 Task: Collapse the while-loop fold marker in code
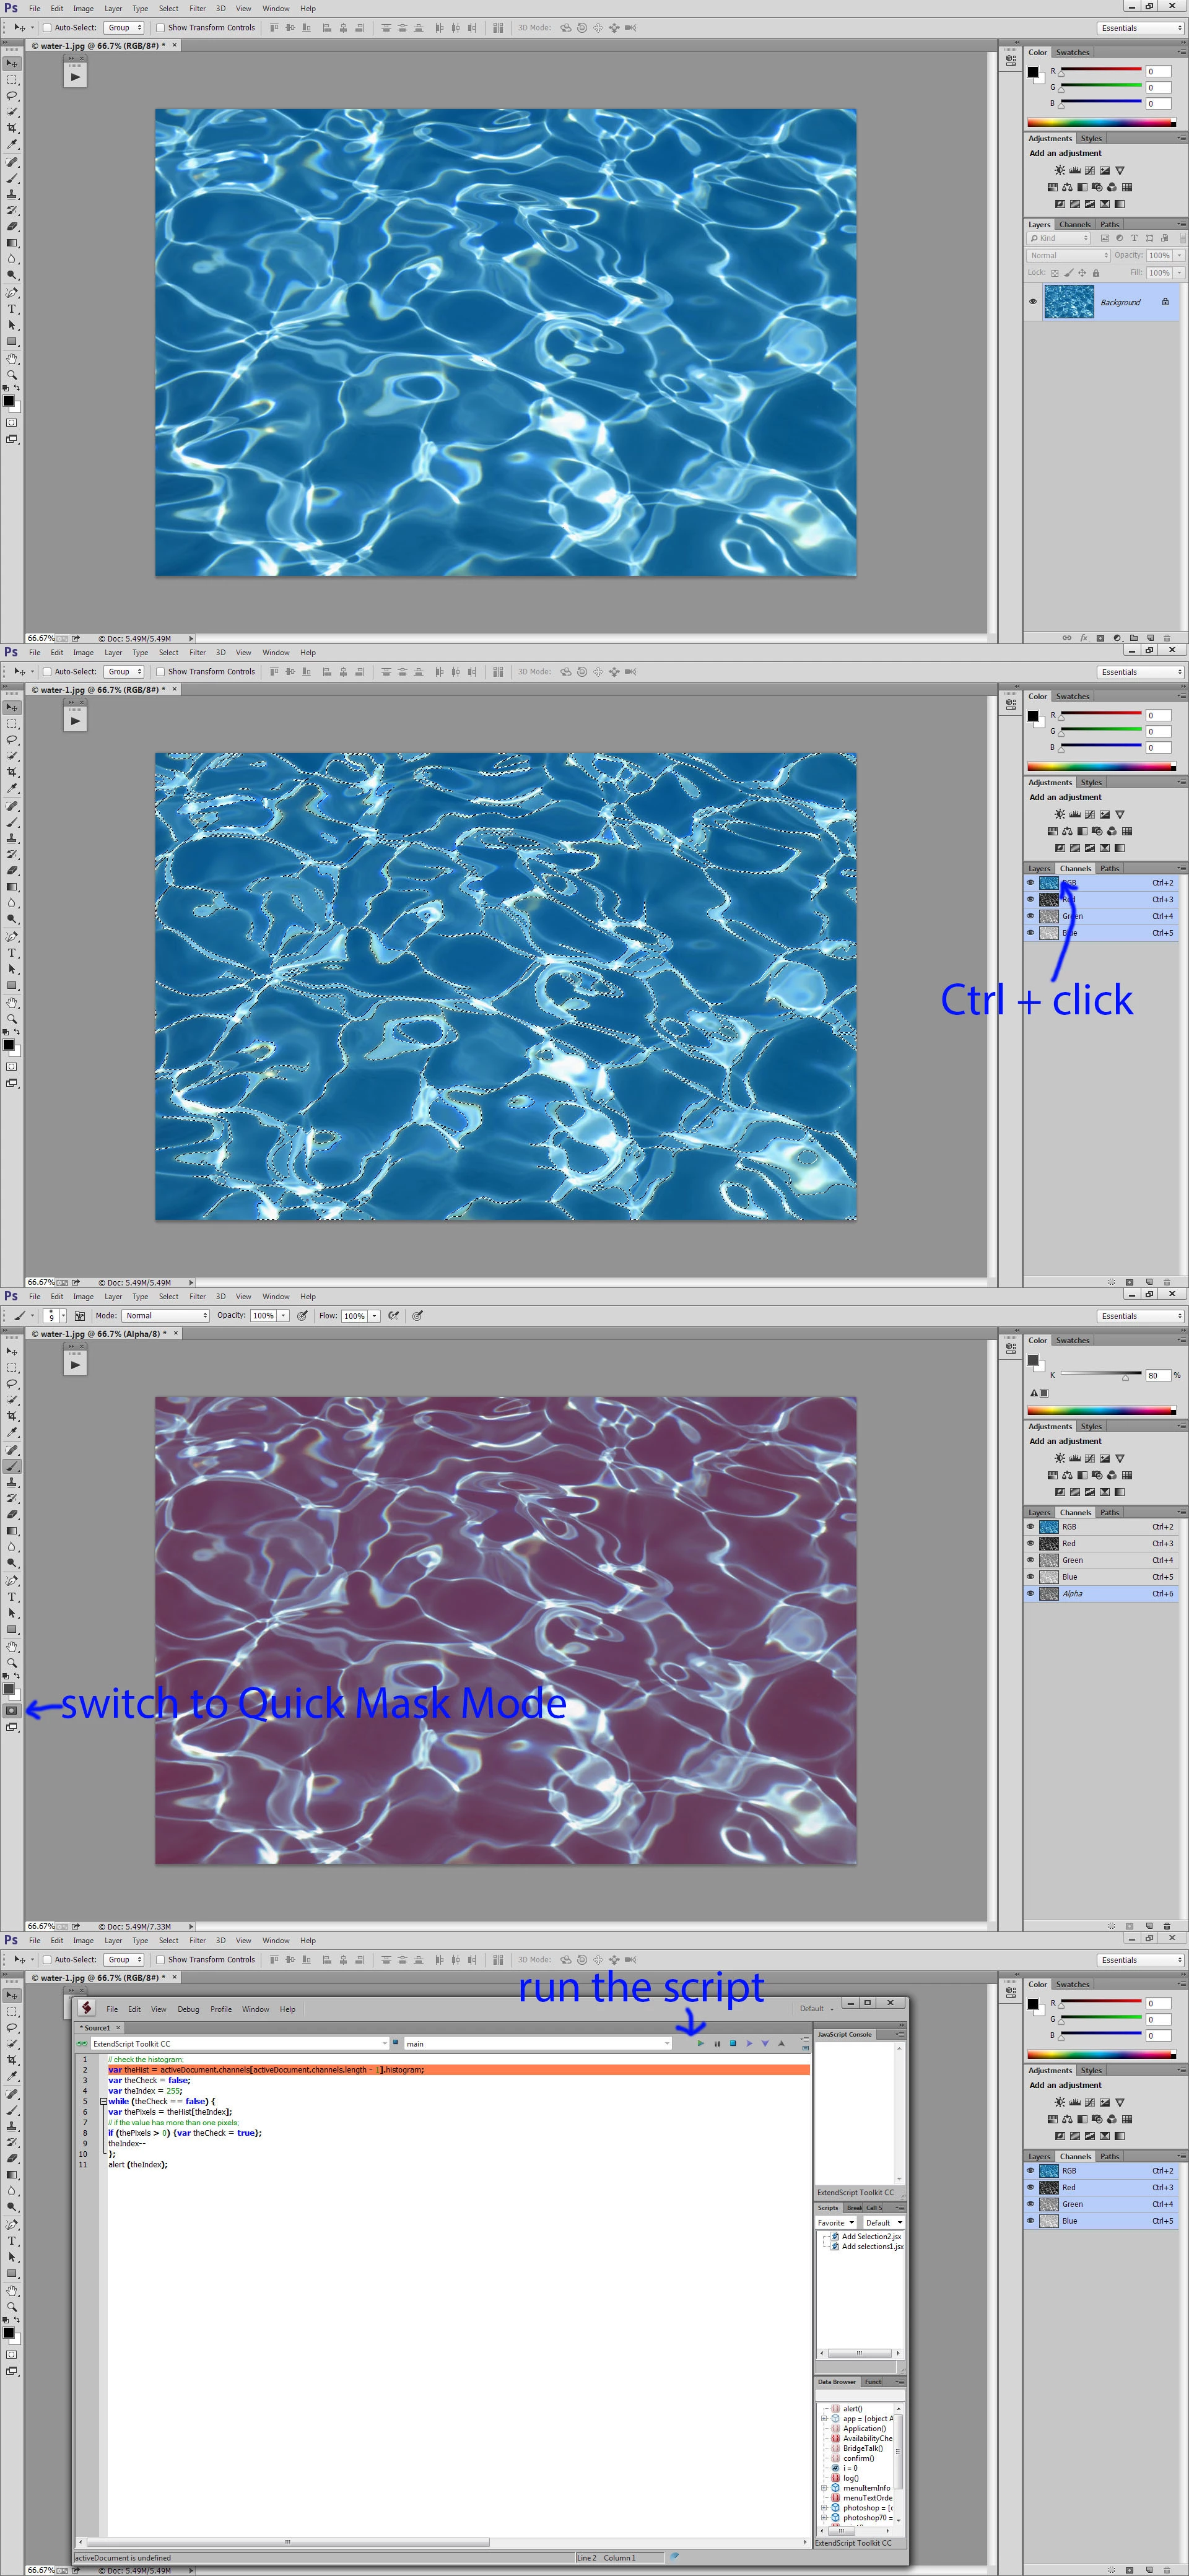pyautogui.click(x=103, y=2101)
